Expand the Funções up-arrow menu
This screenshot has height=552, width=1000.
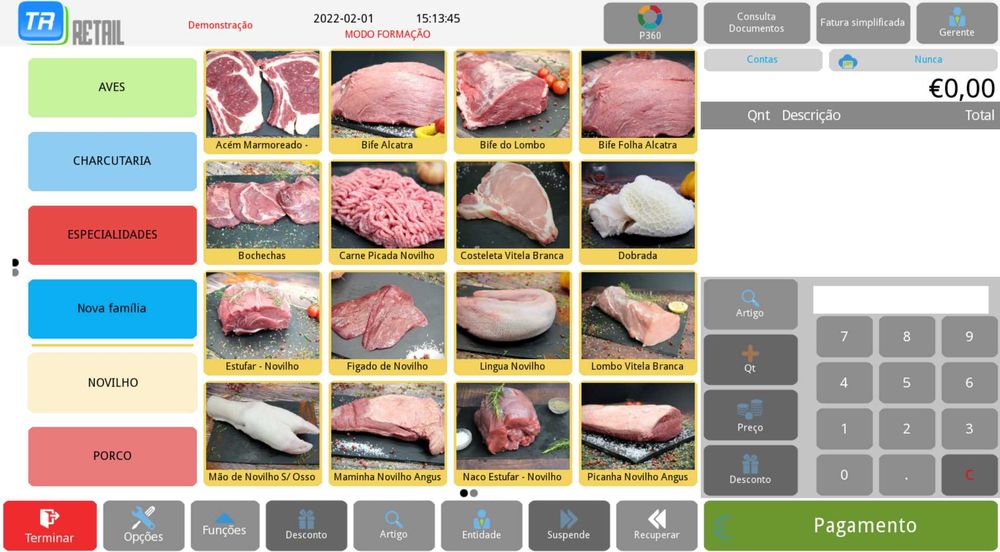pyautogui.click(x=224, y=526)
